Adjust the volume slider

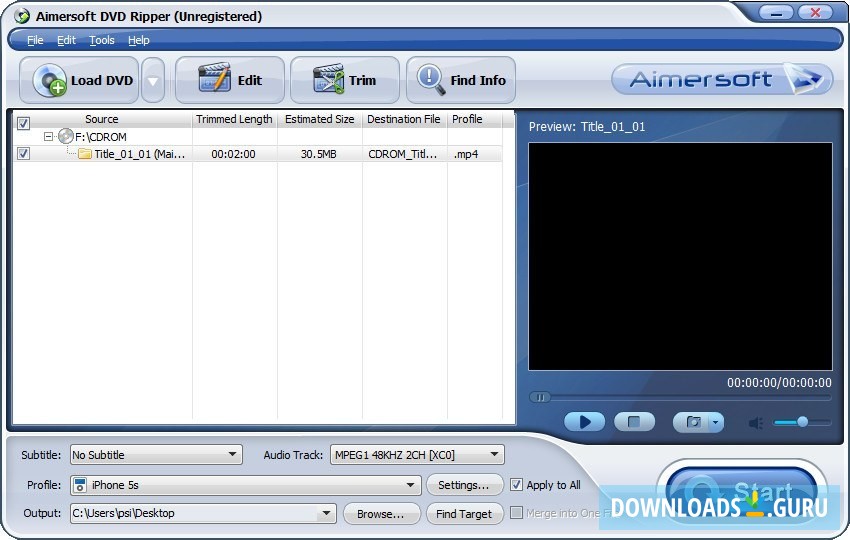tap(802, 422)
